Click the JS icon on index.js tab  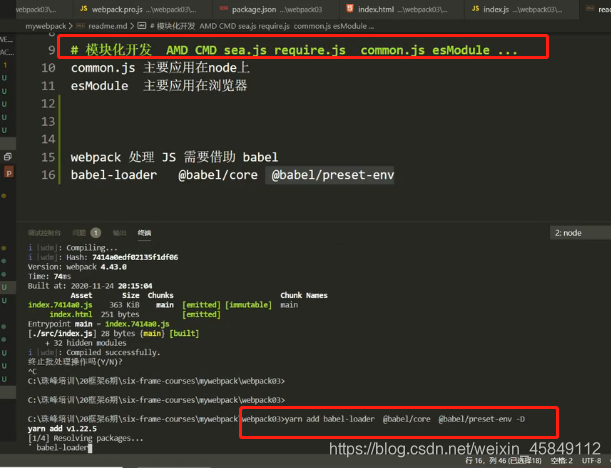click(475, 9)
